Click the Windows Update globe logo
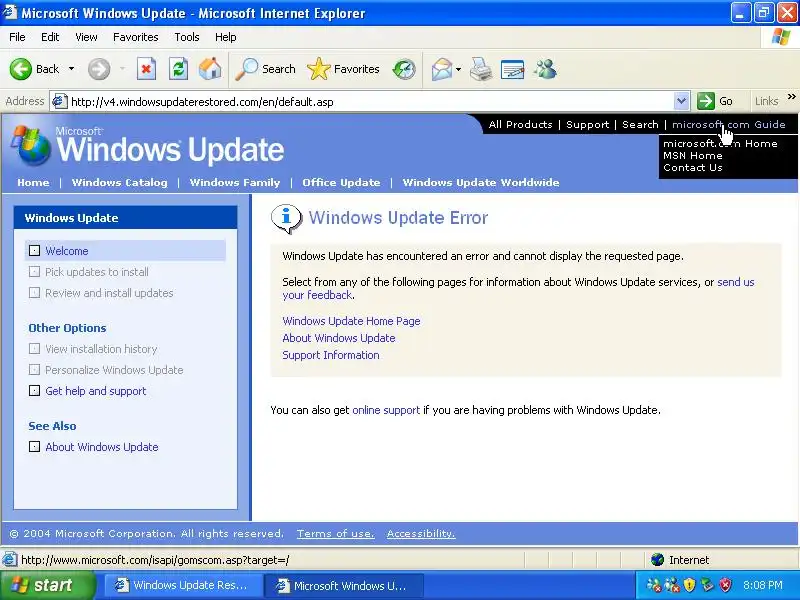800x600 pixels. [x=31, y=146]
